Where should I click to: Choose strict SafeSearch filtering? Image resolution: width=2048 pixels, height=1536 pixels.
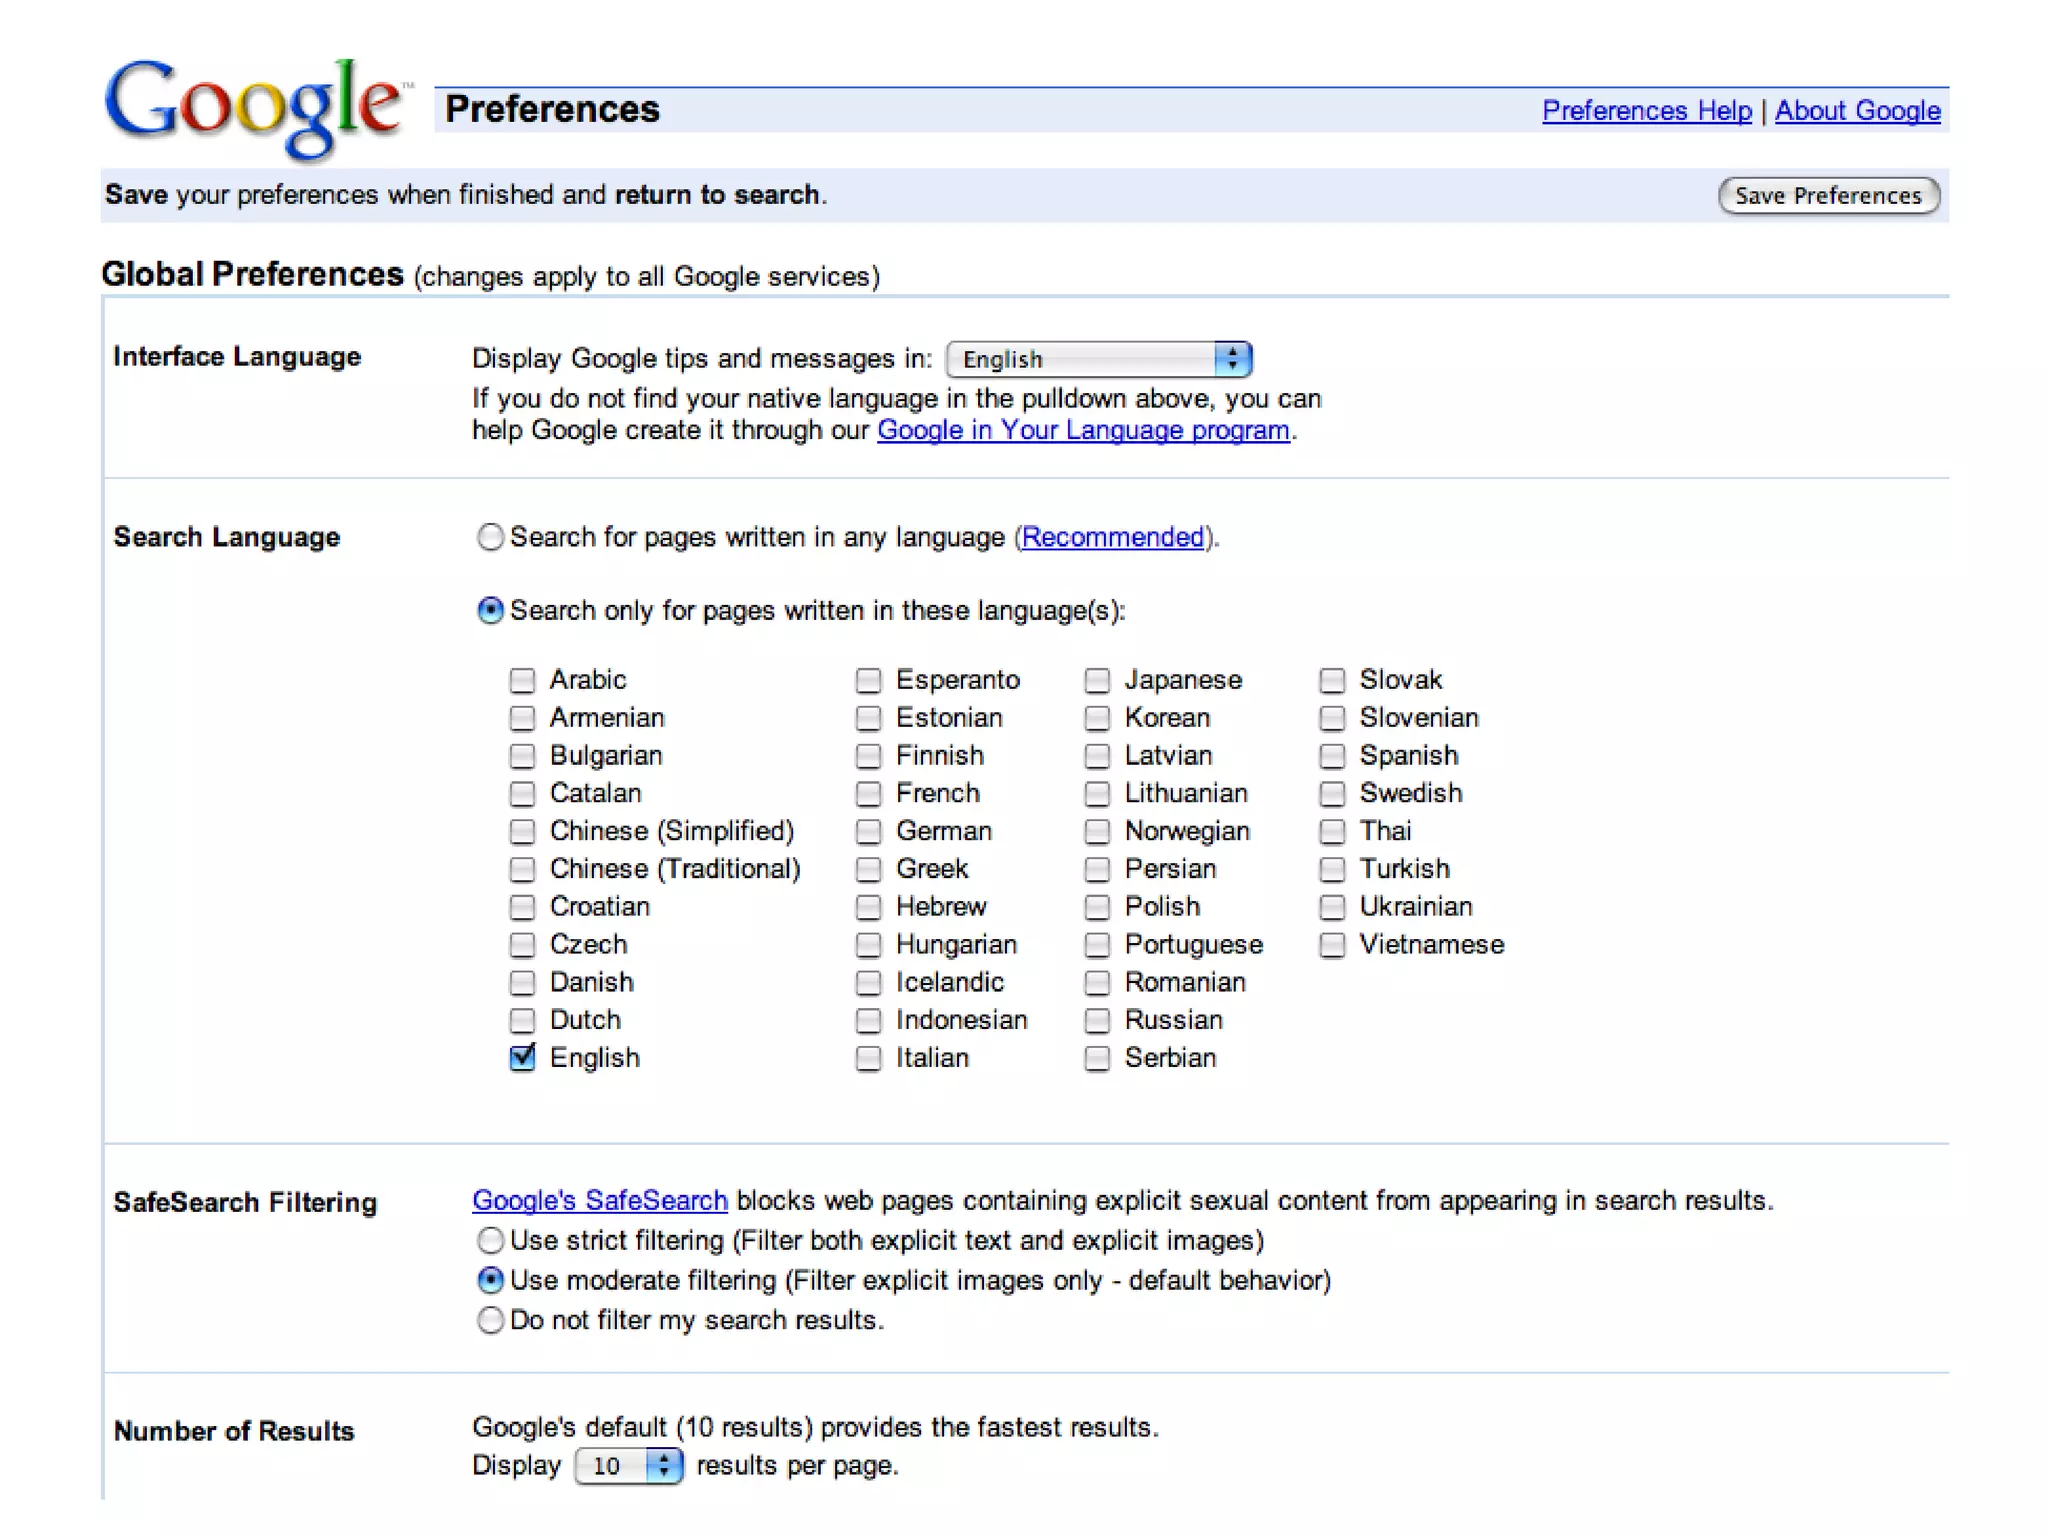coord(490,1241)
